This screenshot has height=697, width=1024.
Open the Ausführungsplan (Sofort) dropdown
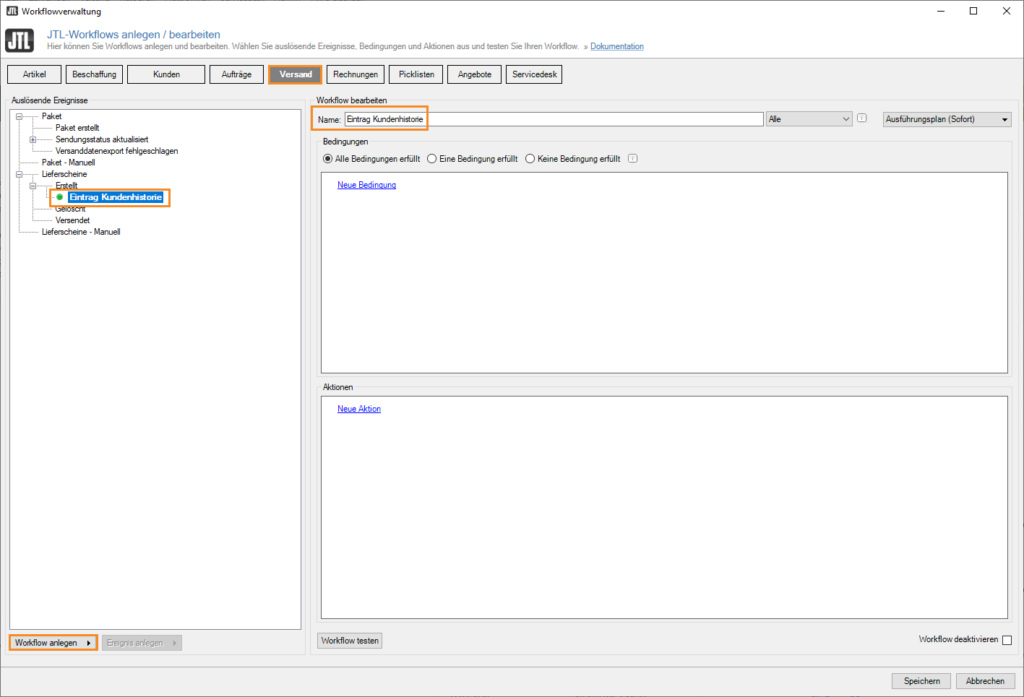pyautogui.click(x=946, y=118)
